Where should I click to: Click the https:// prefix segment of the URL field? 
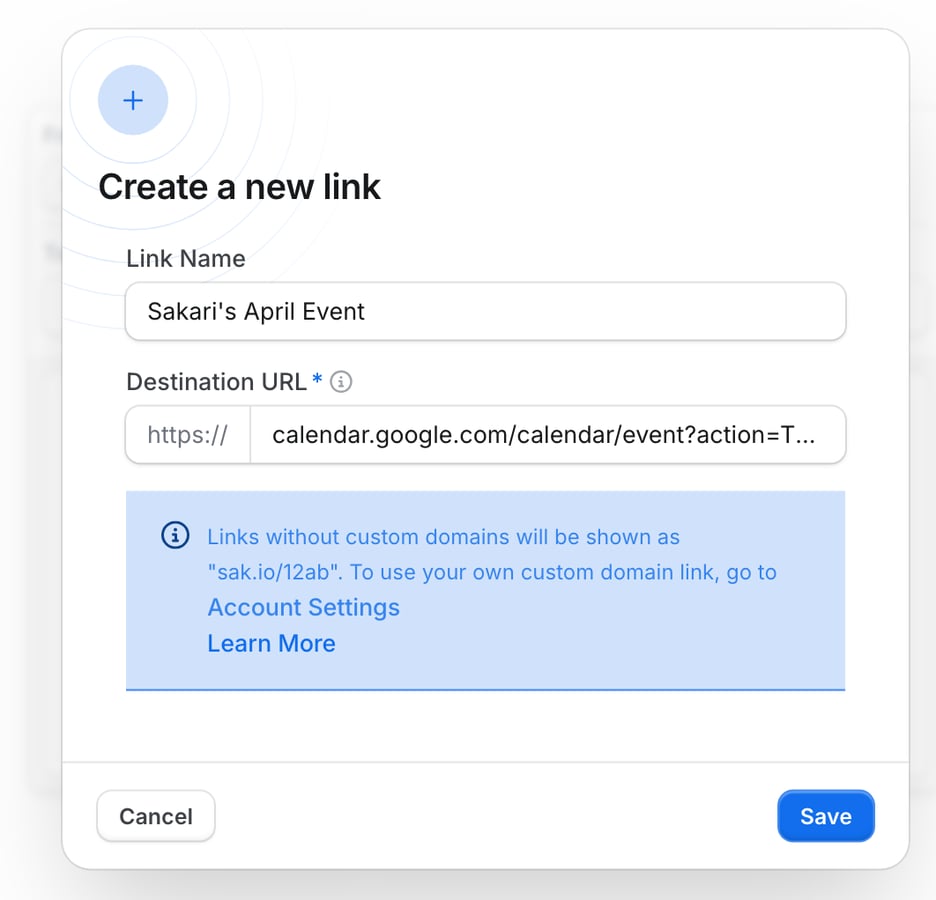point(187,435)
